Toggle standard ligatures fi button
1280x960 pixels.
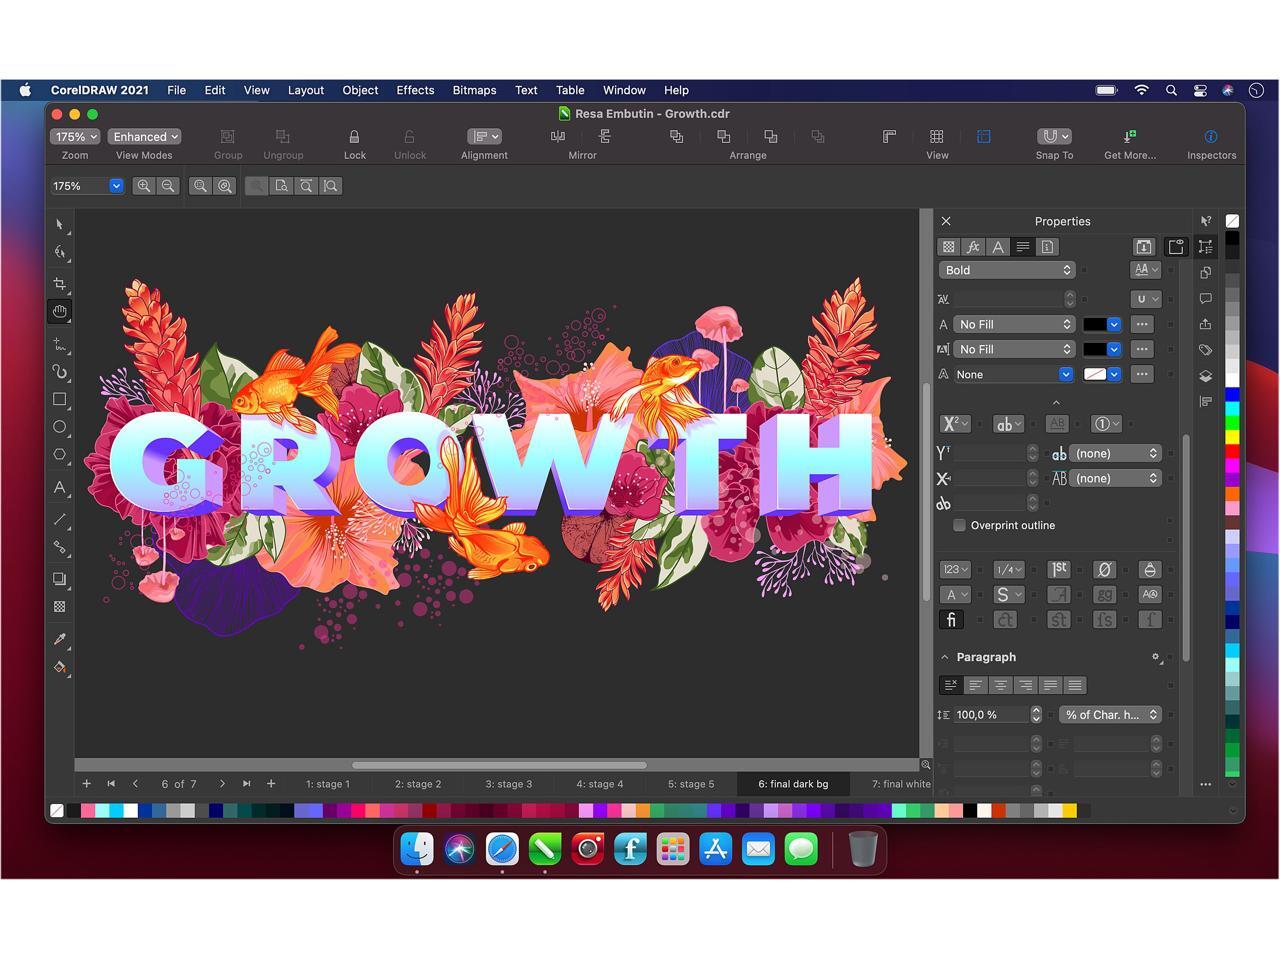point(951,620)
